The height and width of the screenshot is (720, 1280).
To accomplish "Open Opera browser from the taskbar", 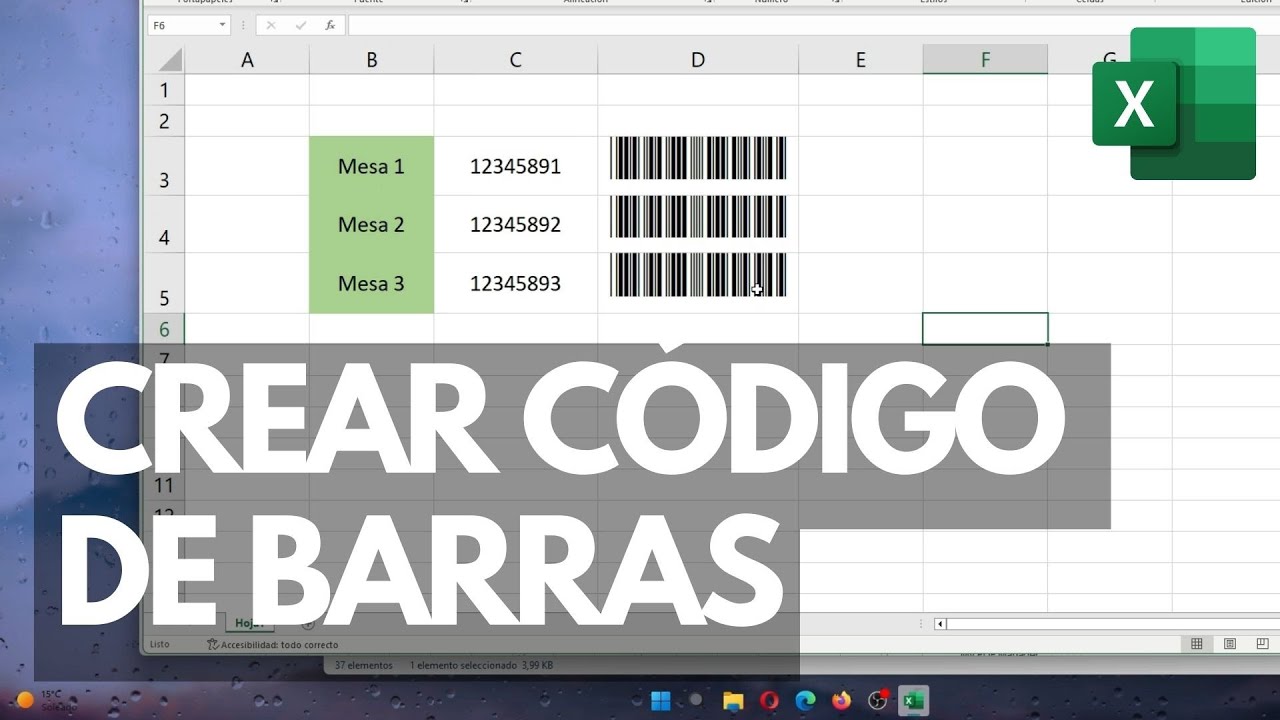I will 769,700.
